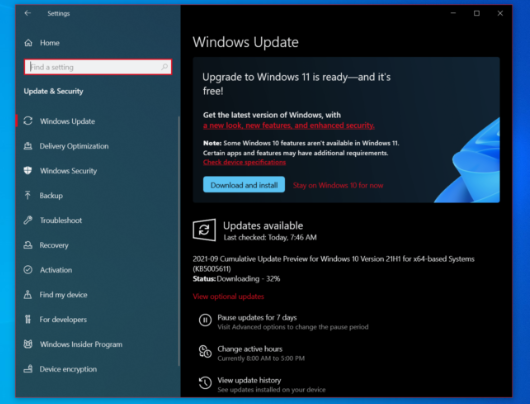Viewport: 530px width, 404px height.
Task: Click the Update & Security heading
Action: pos(53,91)
